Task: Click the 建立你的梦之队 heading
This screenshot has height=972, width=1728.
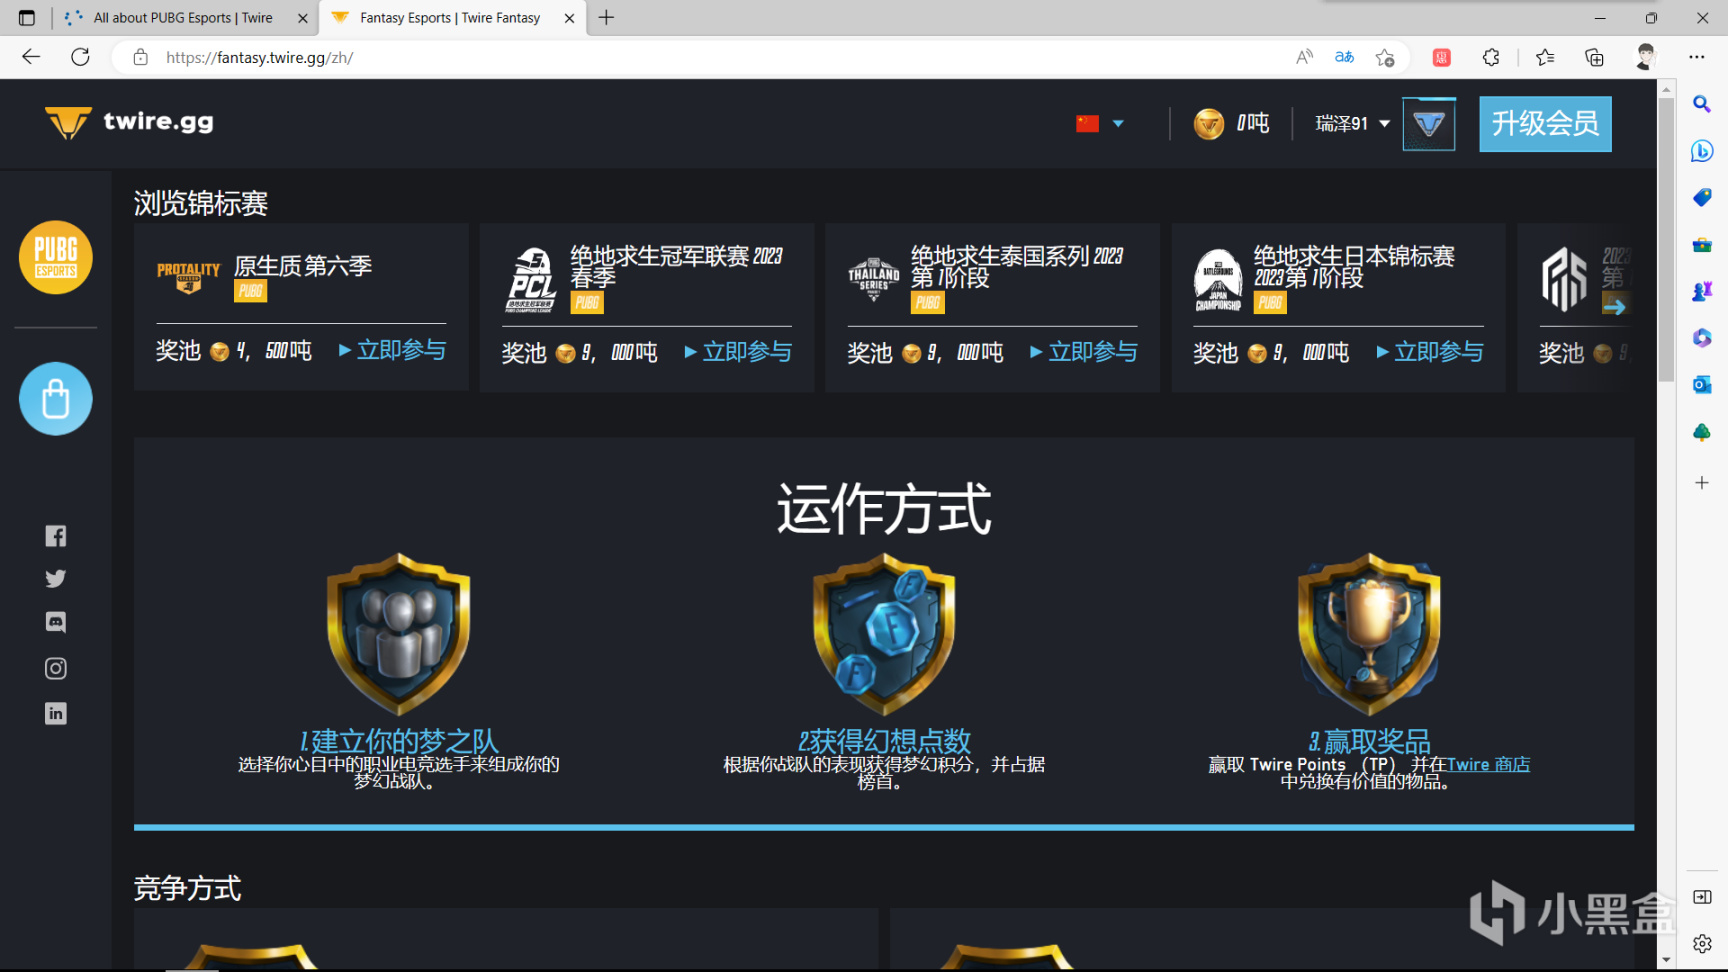Action: pyautogui.click(x=399, y=741)
